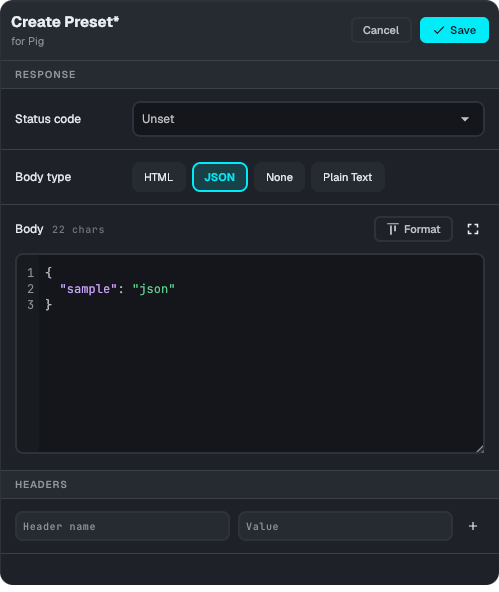The height and width of the screenshot is (592, 499).
Task: Click the "json" value in body editor
Action: point(153,289)
